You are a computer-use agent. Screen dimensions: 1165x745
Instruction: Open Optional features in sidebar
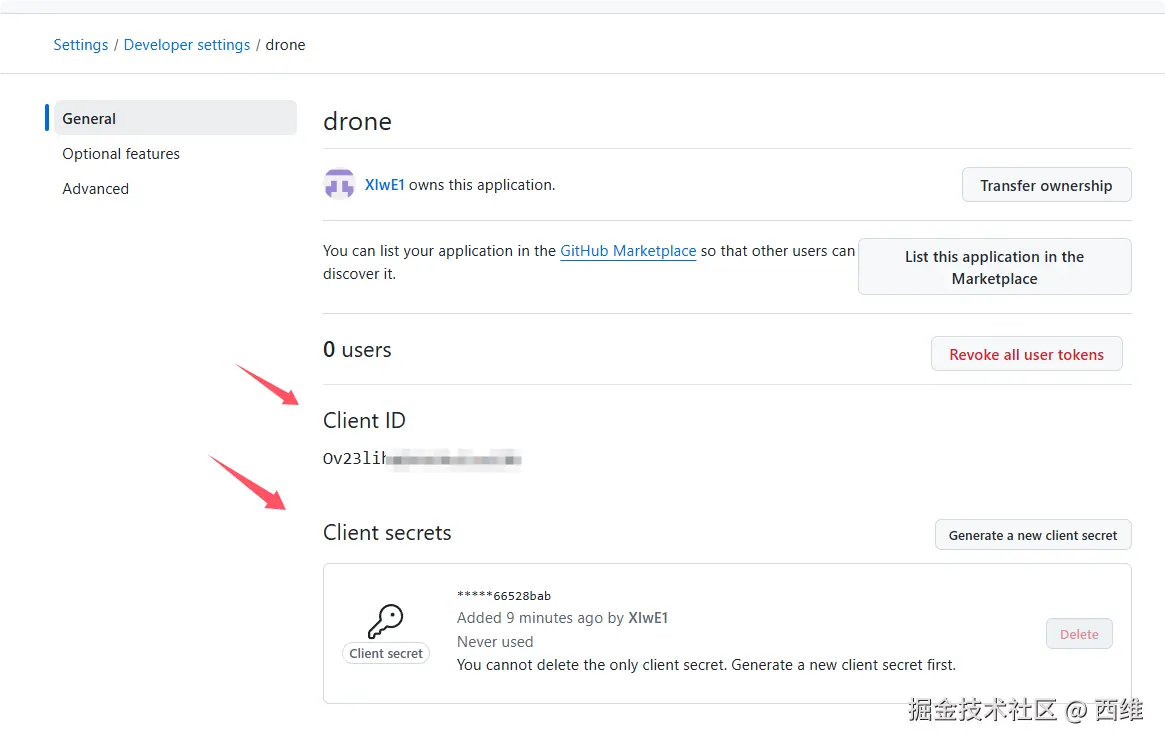[x=121, y=154]
